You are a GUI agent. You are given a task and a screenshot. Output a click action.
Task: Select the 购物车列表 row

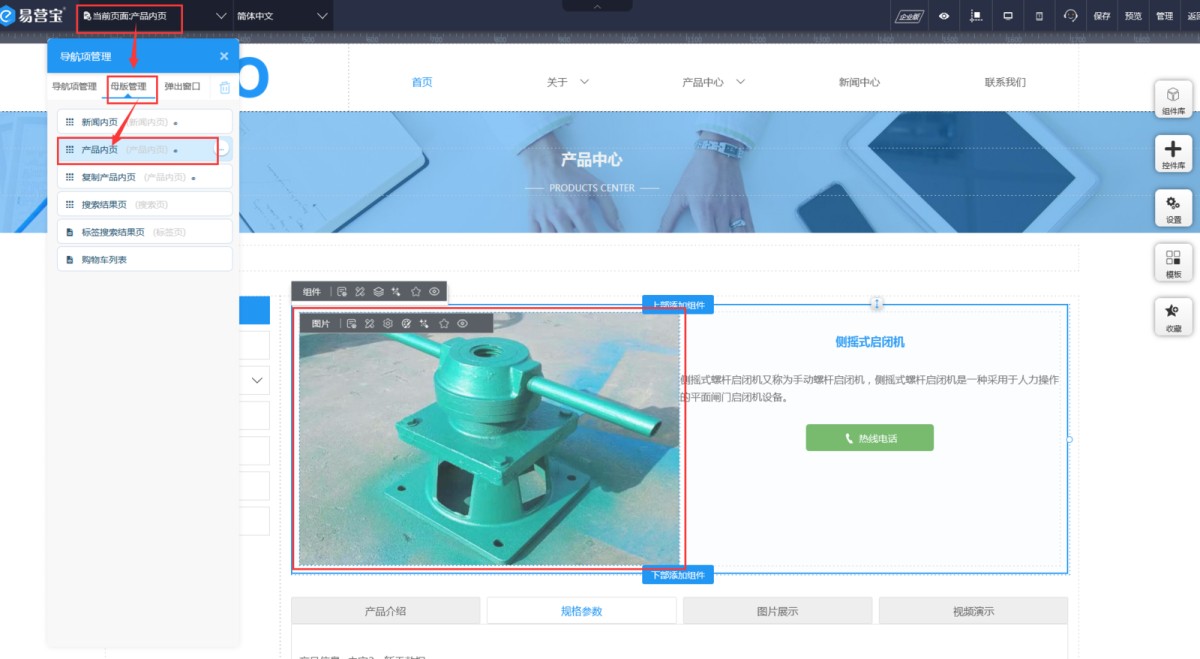click(x=144, y=259)
